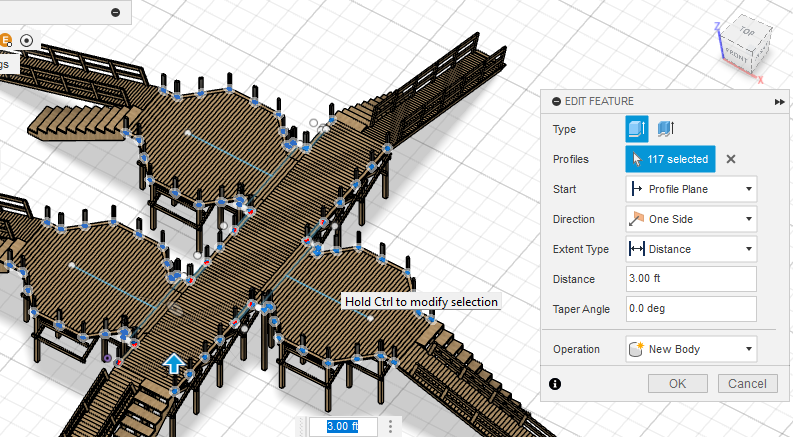
Task: Open the Extent Type 'Distance' dropdown
Action: tap(691, 249)
